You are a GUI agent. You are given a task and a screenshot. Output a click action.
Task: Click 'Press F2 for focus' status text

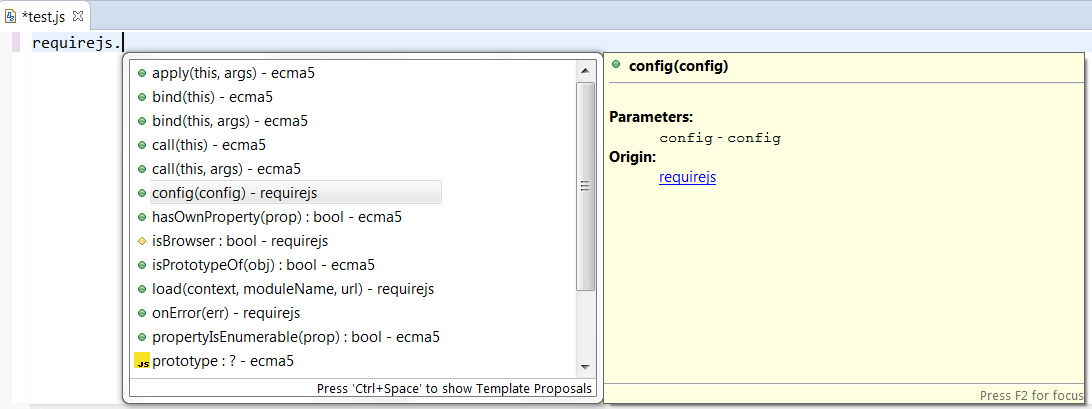[x=1032, y=396]
